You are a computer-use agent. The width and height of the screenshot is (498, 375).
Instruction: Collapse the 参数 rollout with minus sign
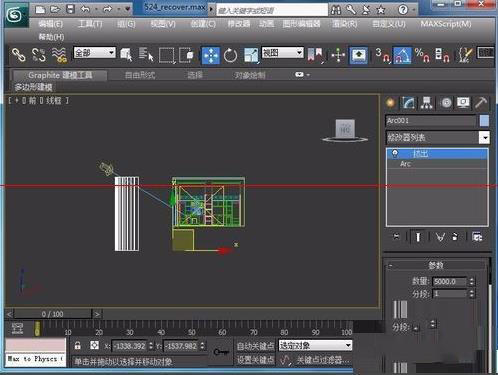pyautogui.click(x=390, y=266)
